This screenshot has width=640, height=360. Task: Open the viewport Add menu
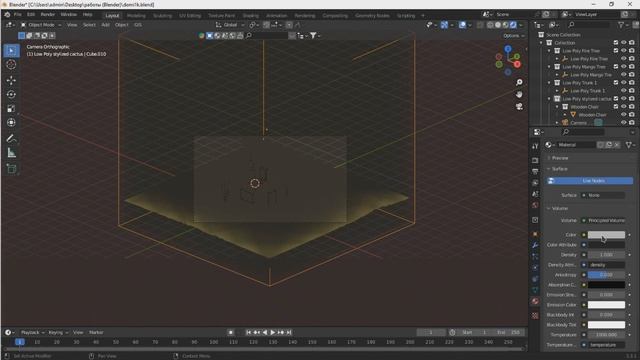coord(105,25)
